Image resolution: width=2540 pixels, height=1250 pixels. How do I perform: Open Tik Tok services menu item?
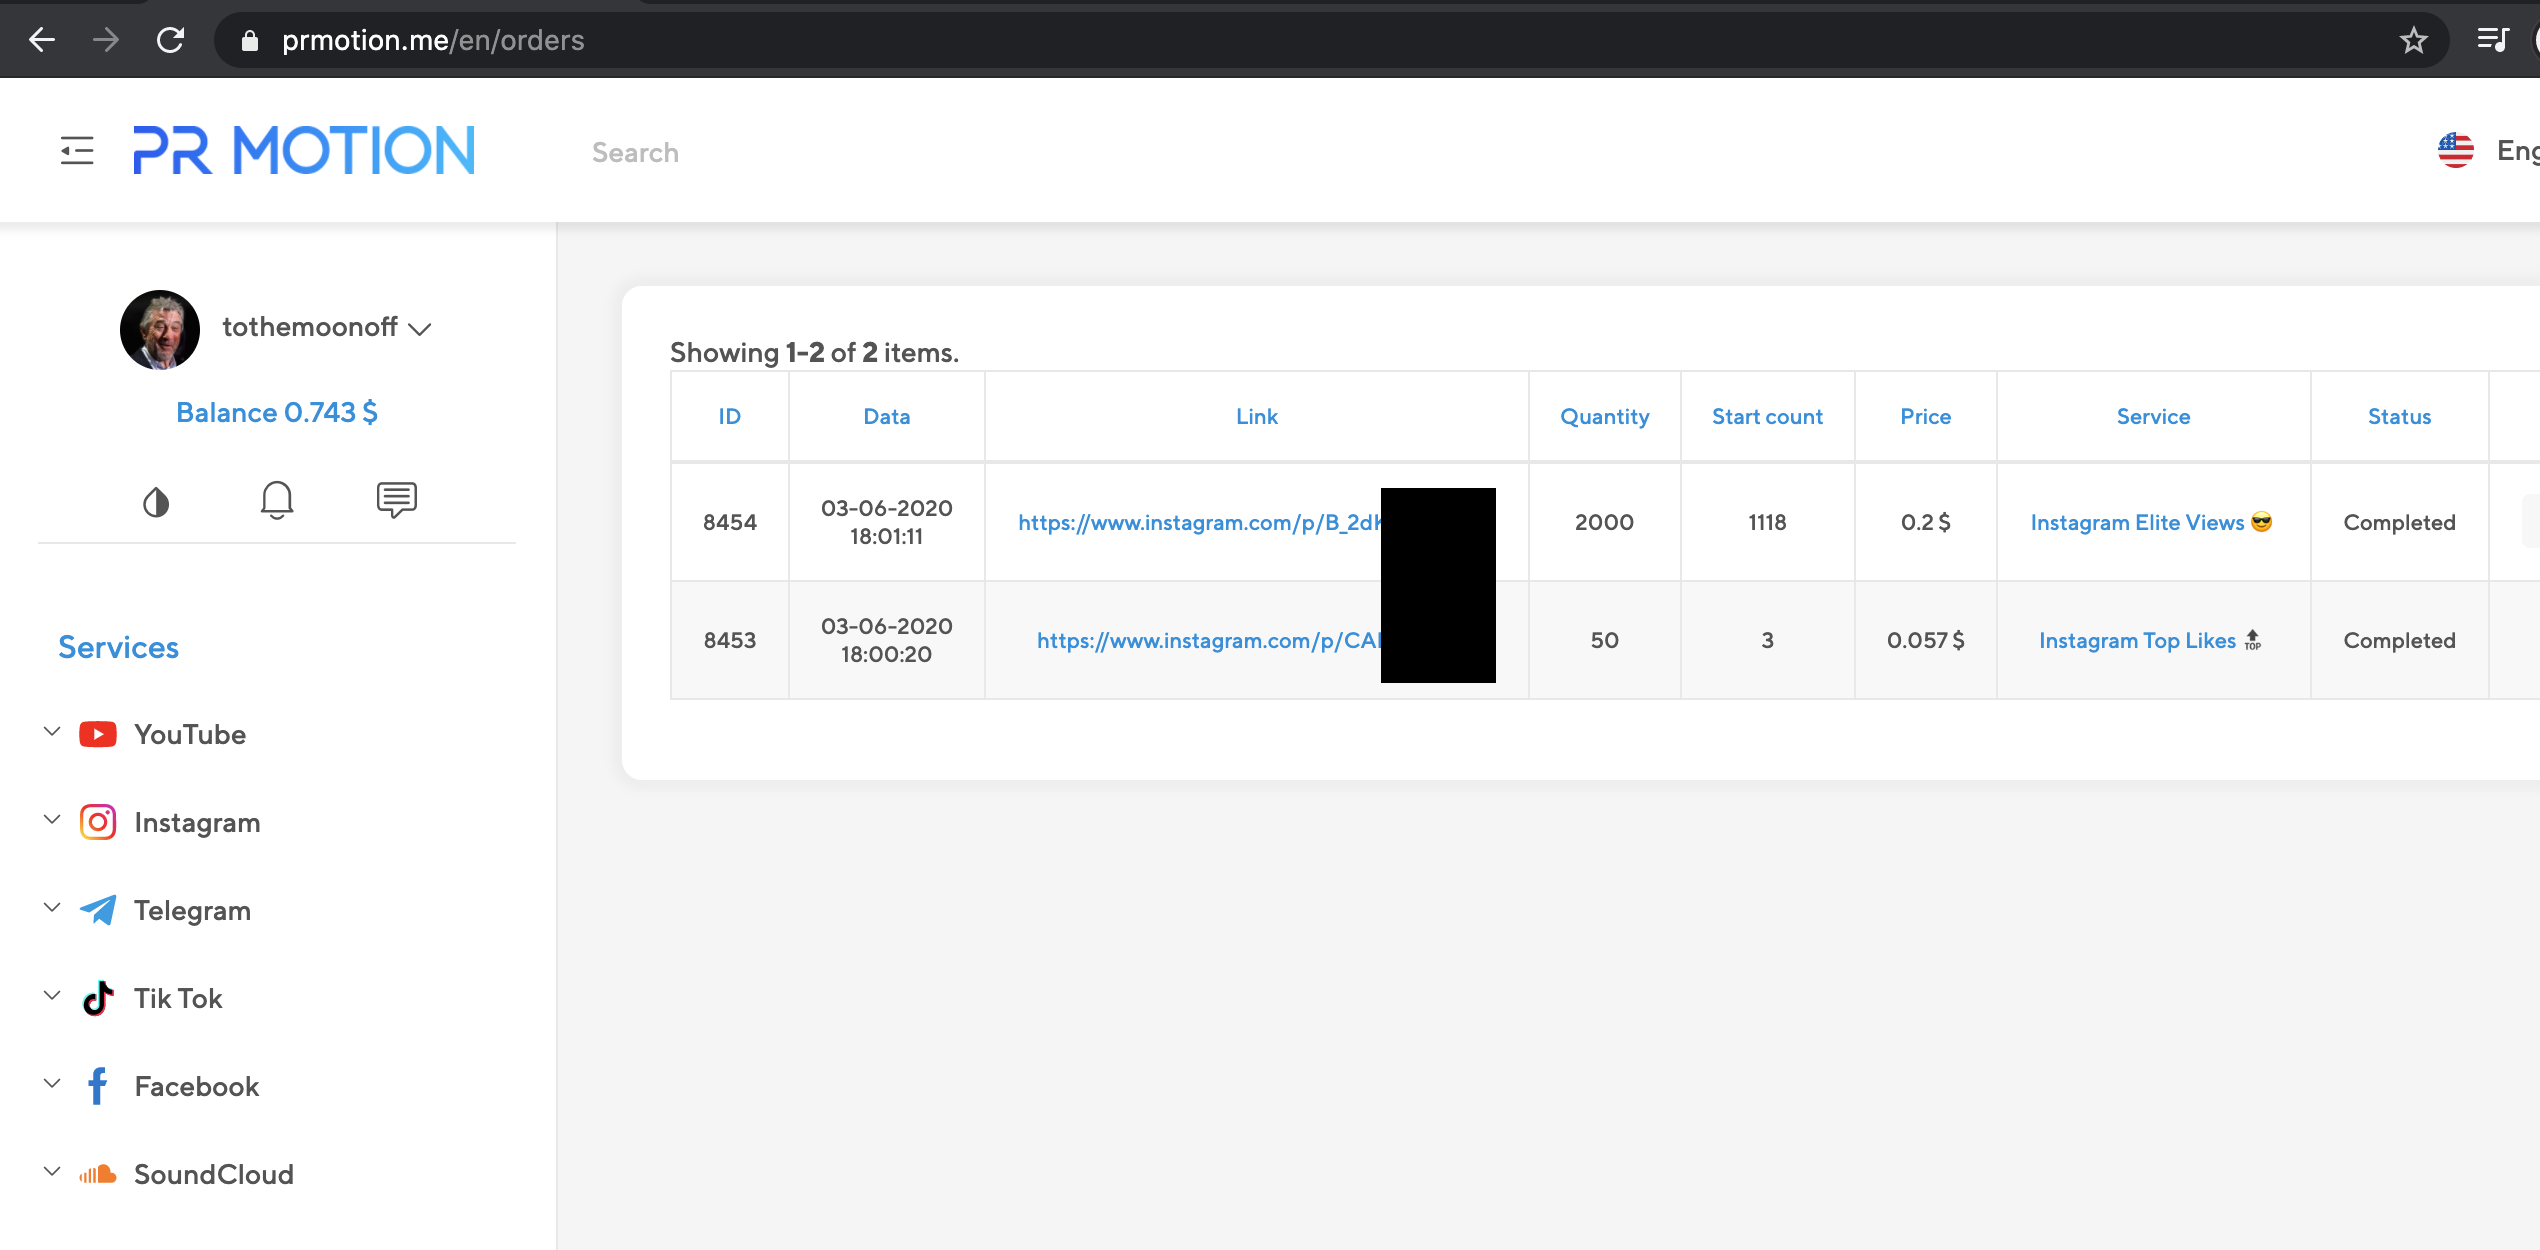pos(178,998)
